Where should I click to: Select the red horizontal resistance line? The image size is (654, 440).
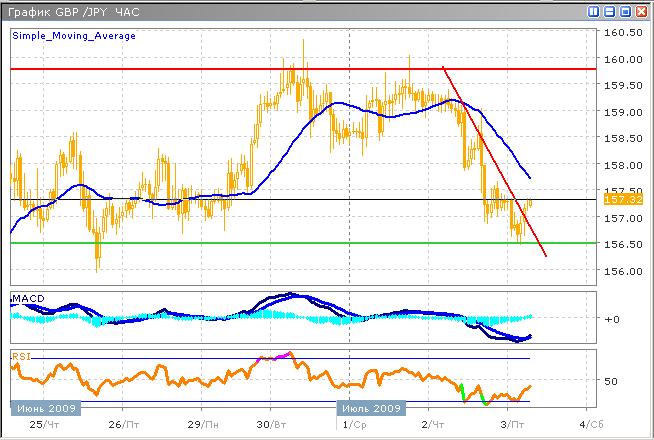pos(200,69)
